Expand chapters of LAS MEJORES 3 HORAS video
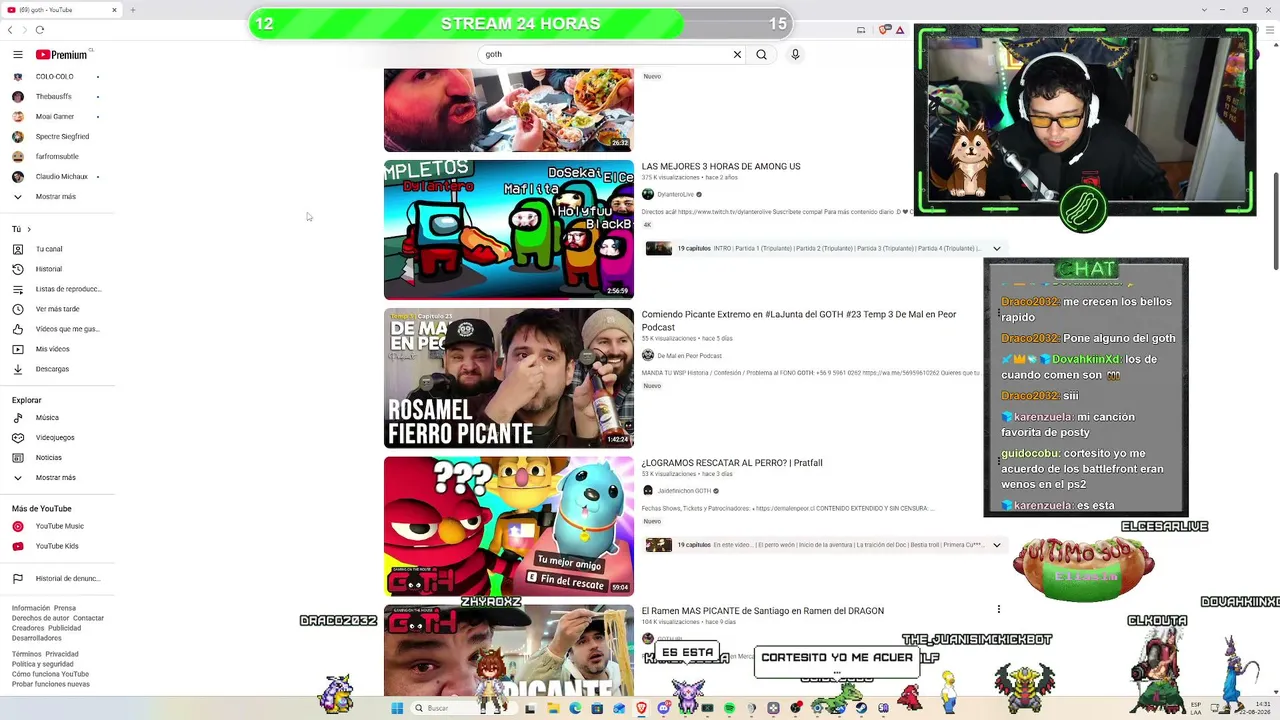 (996, 248)
